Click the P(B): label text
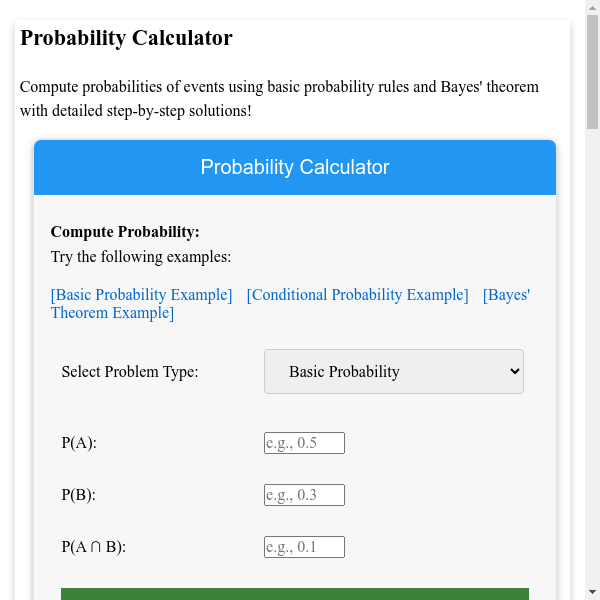 click(x=79, y=495)
